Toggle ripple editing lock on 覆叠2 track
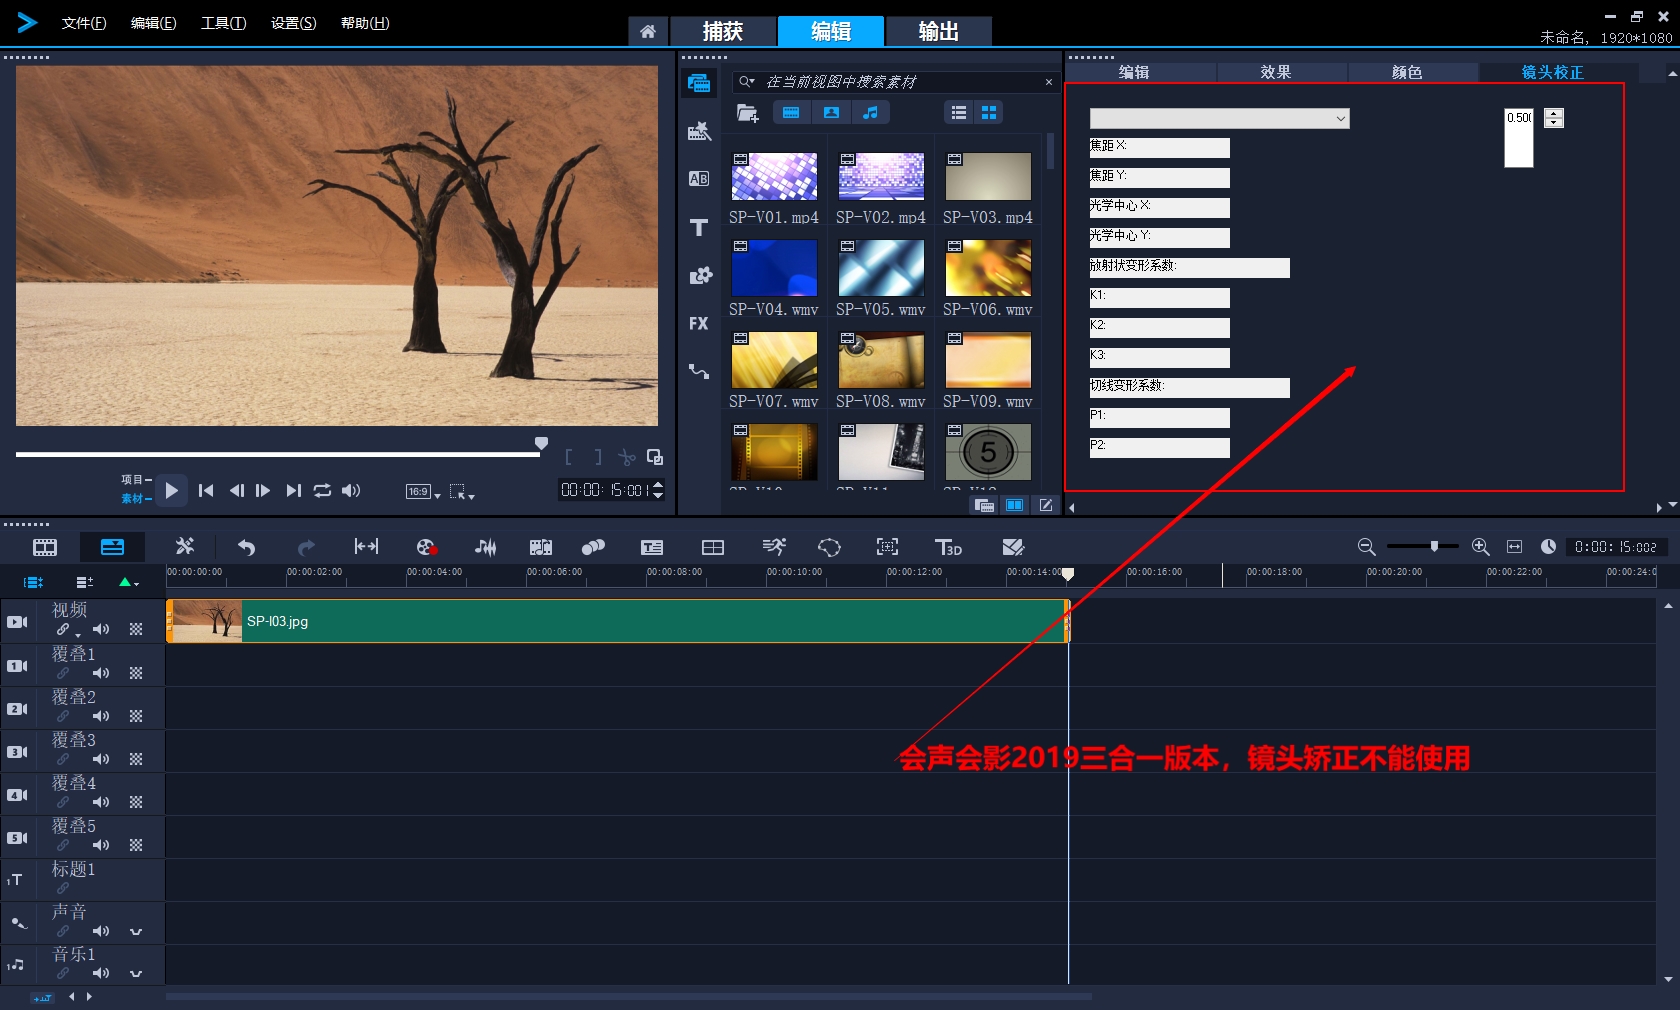This screenshot has height=1010, width=1680. (63, 716)
